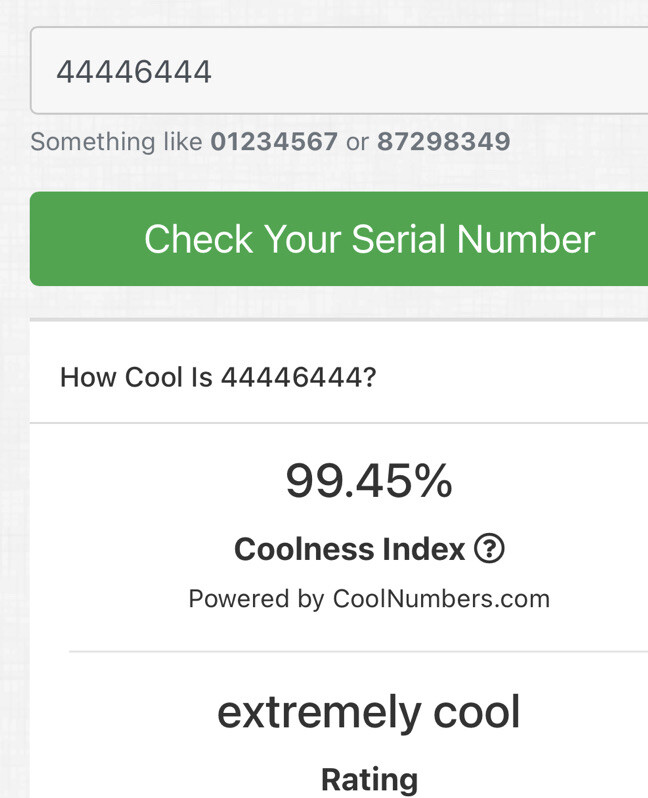Select the example serial 87298349
Image resolution: width=648 pixels, height=798 pixels.
(x=443, y=142)
